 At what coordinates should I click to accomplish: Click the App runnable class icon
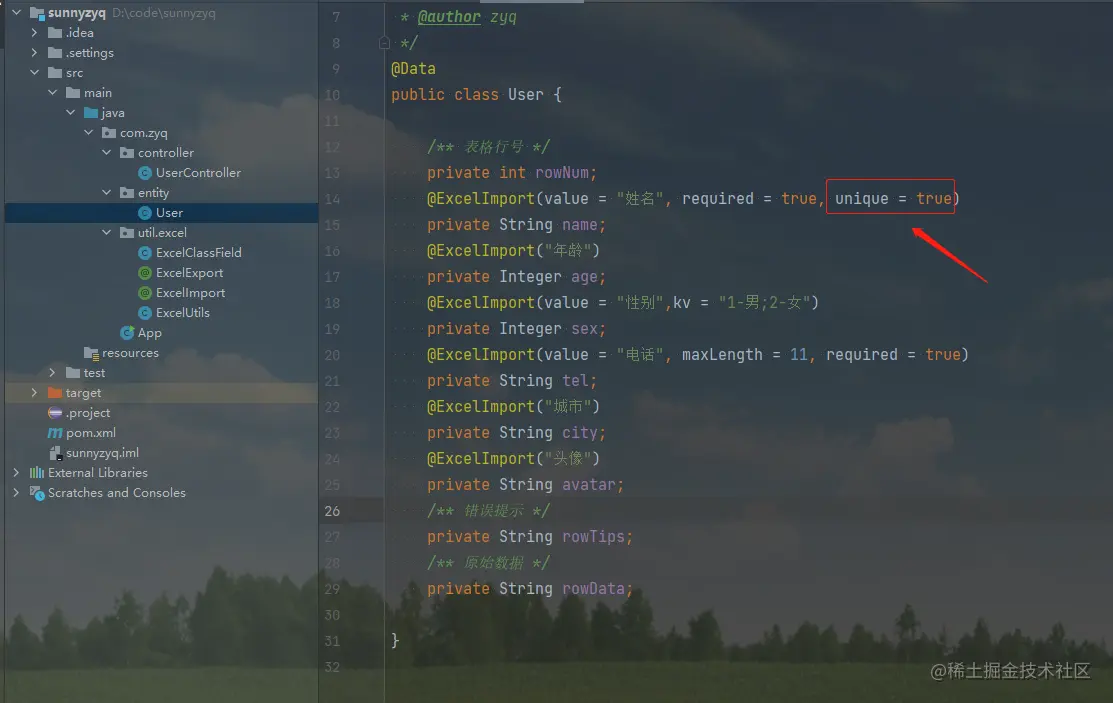point(127,332)
